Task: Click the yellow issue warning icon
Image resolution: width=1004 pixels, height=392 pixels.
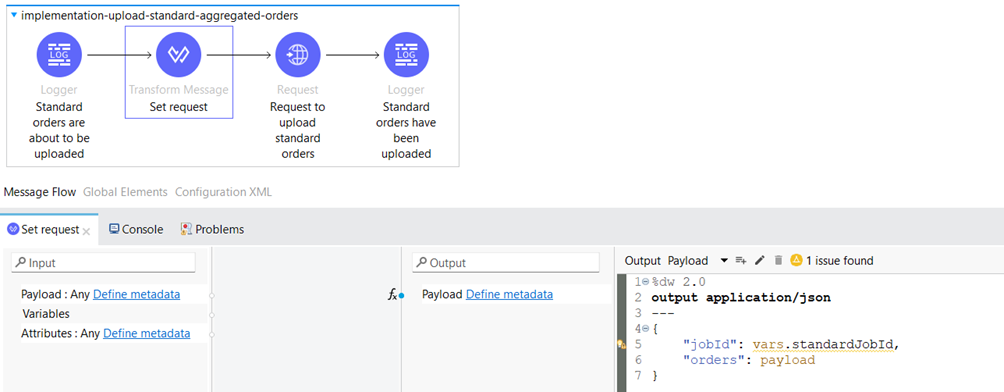Action: pyautogui.click(x=796, y=260)
